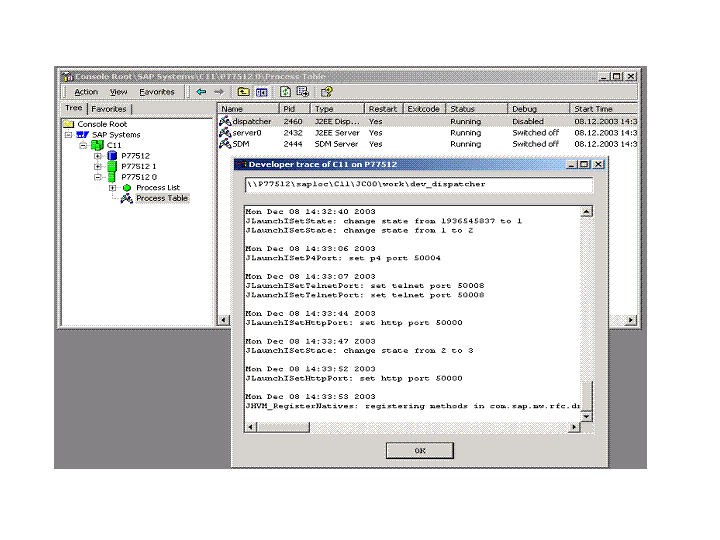Image resolution: width=720 pixels, height=540 pixels.
Task: Click the green instance icon beside P77512 1
Action: pyautogui.click(x=112, y=166)
